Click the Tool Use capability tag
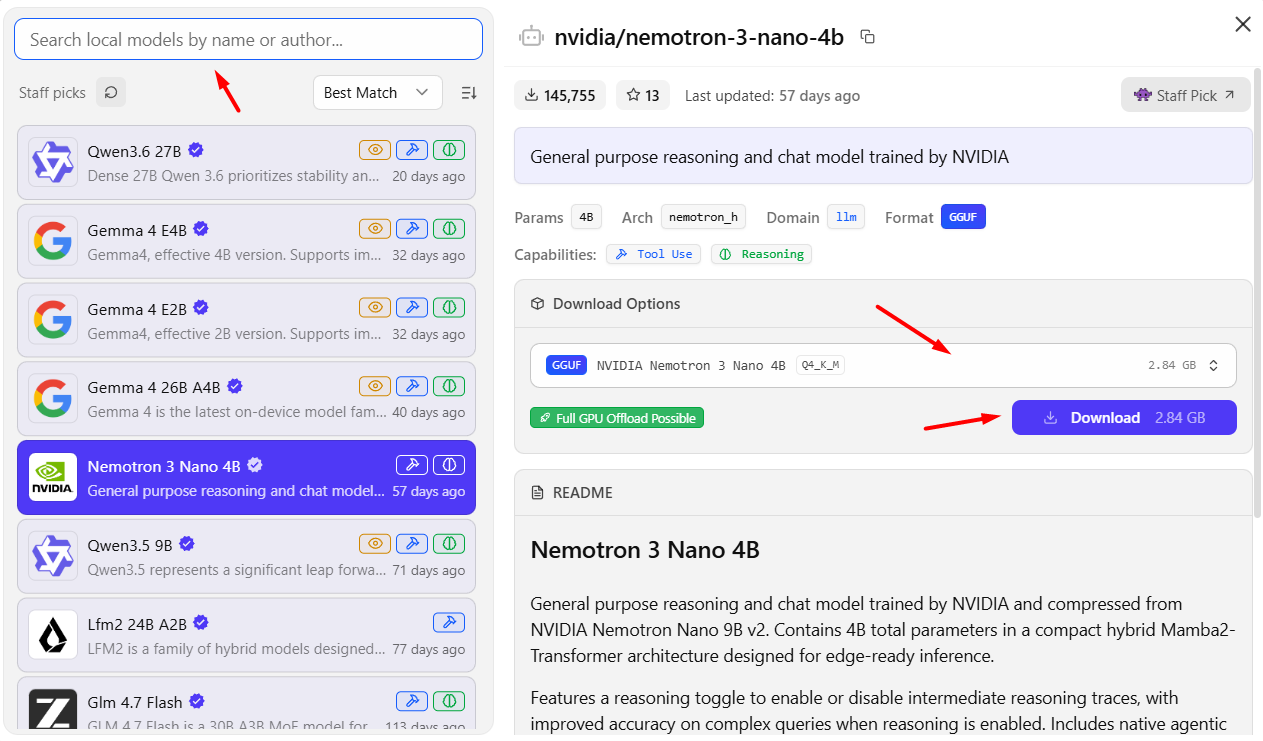 [x=654, y=254]
